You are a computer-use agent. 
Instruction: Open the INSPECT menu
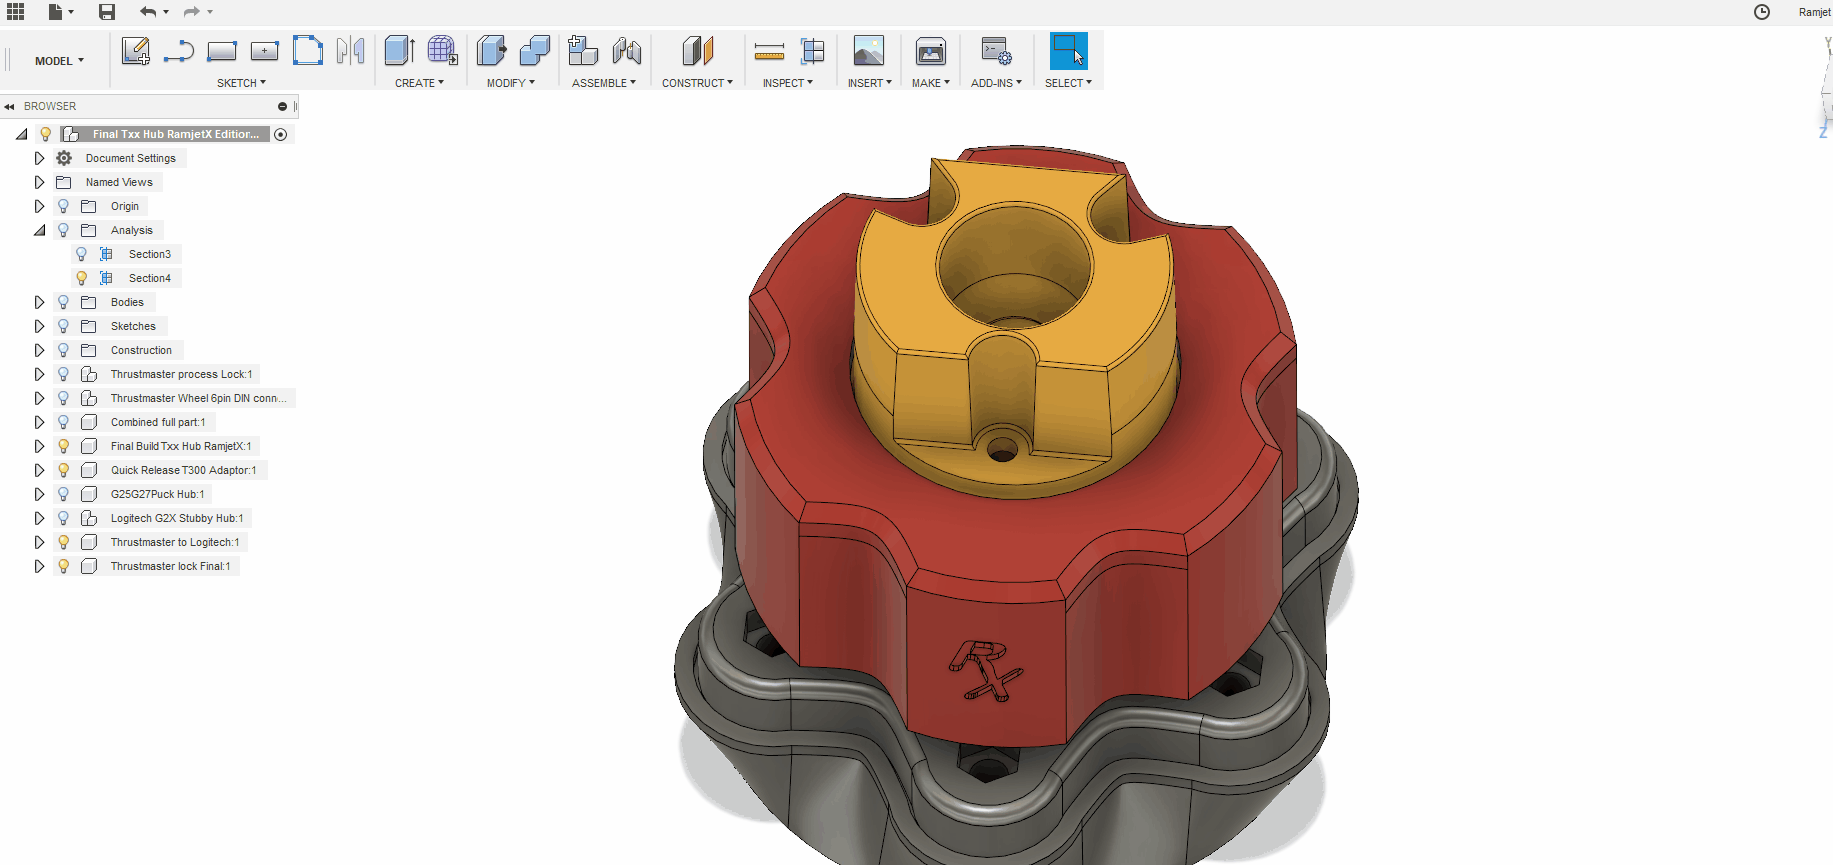787,83
